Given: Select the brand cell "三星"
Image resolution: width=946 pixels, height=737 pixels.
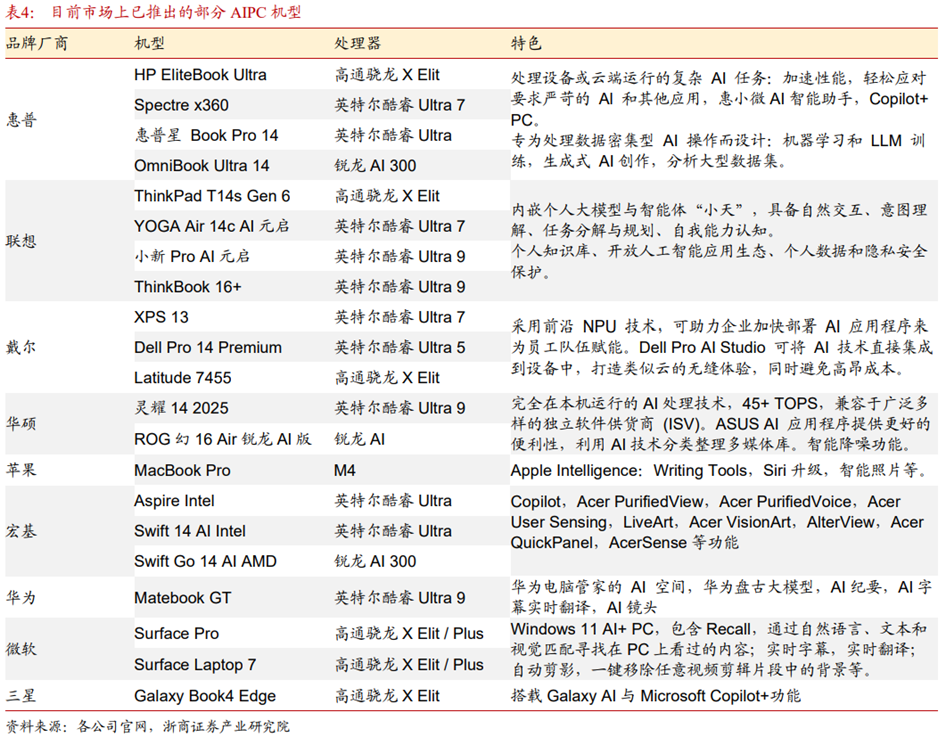Looking at the screenshot, I should [x=22, y=696].
